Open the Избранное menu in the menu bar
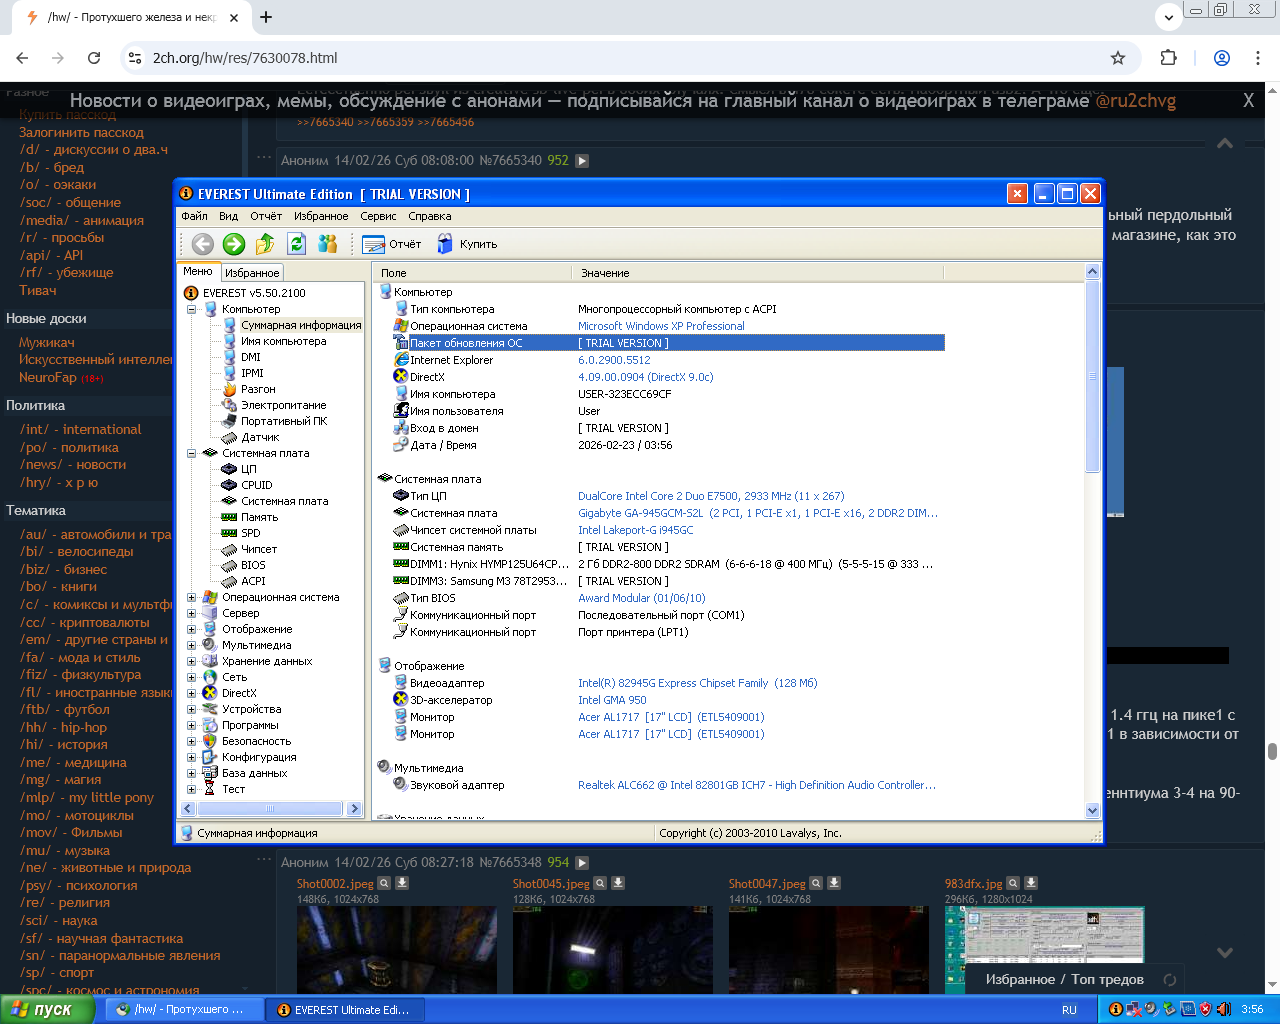 click(x=321, y=216)
